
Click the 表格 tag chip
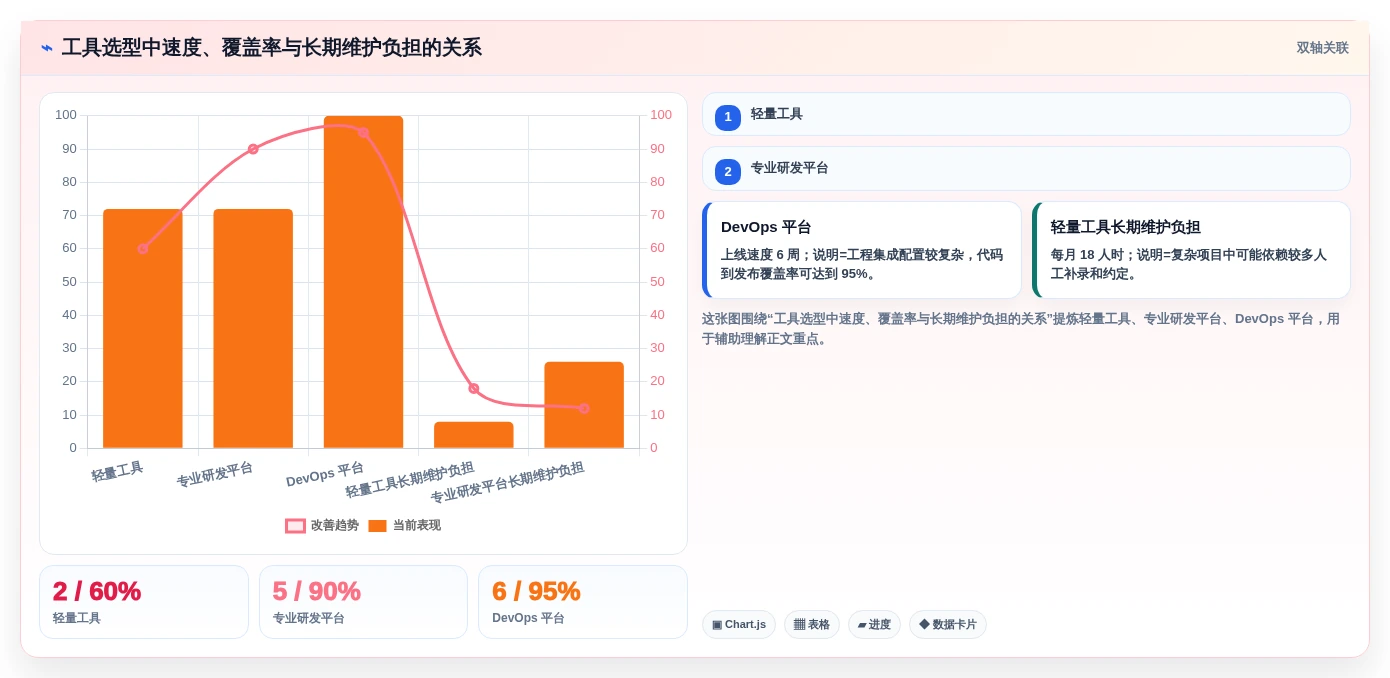tap(812, 625)
